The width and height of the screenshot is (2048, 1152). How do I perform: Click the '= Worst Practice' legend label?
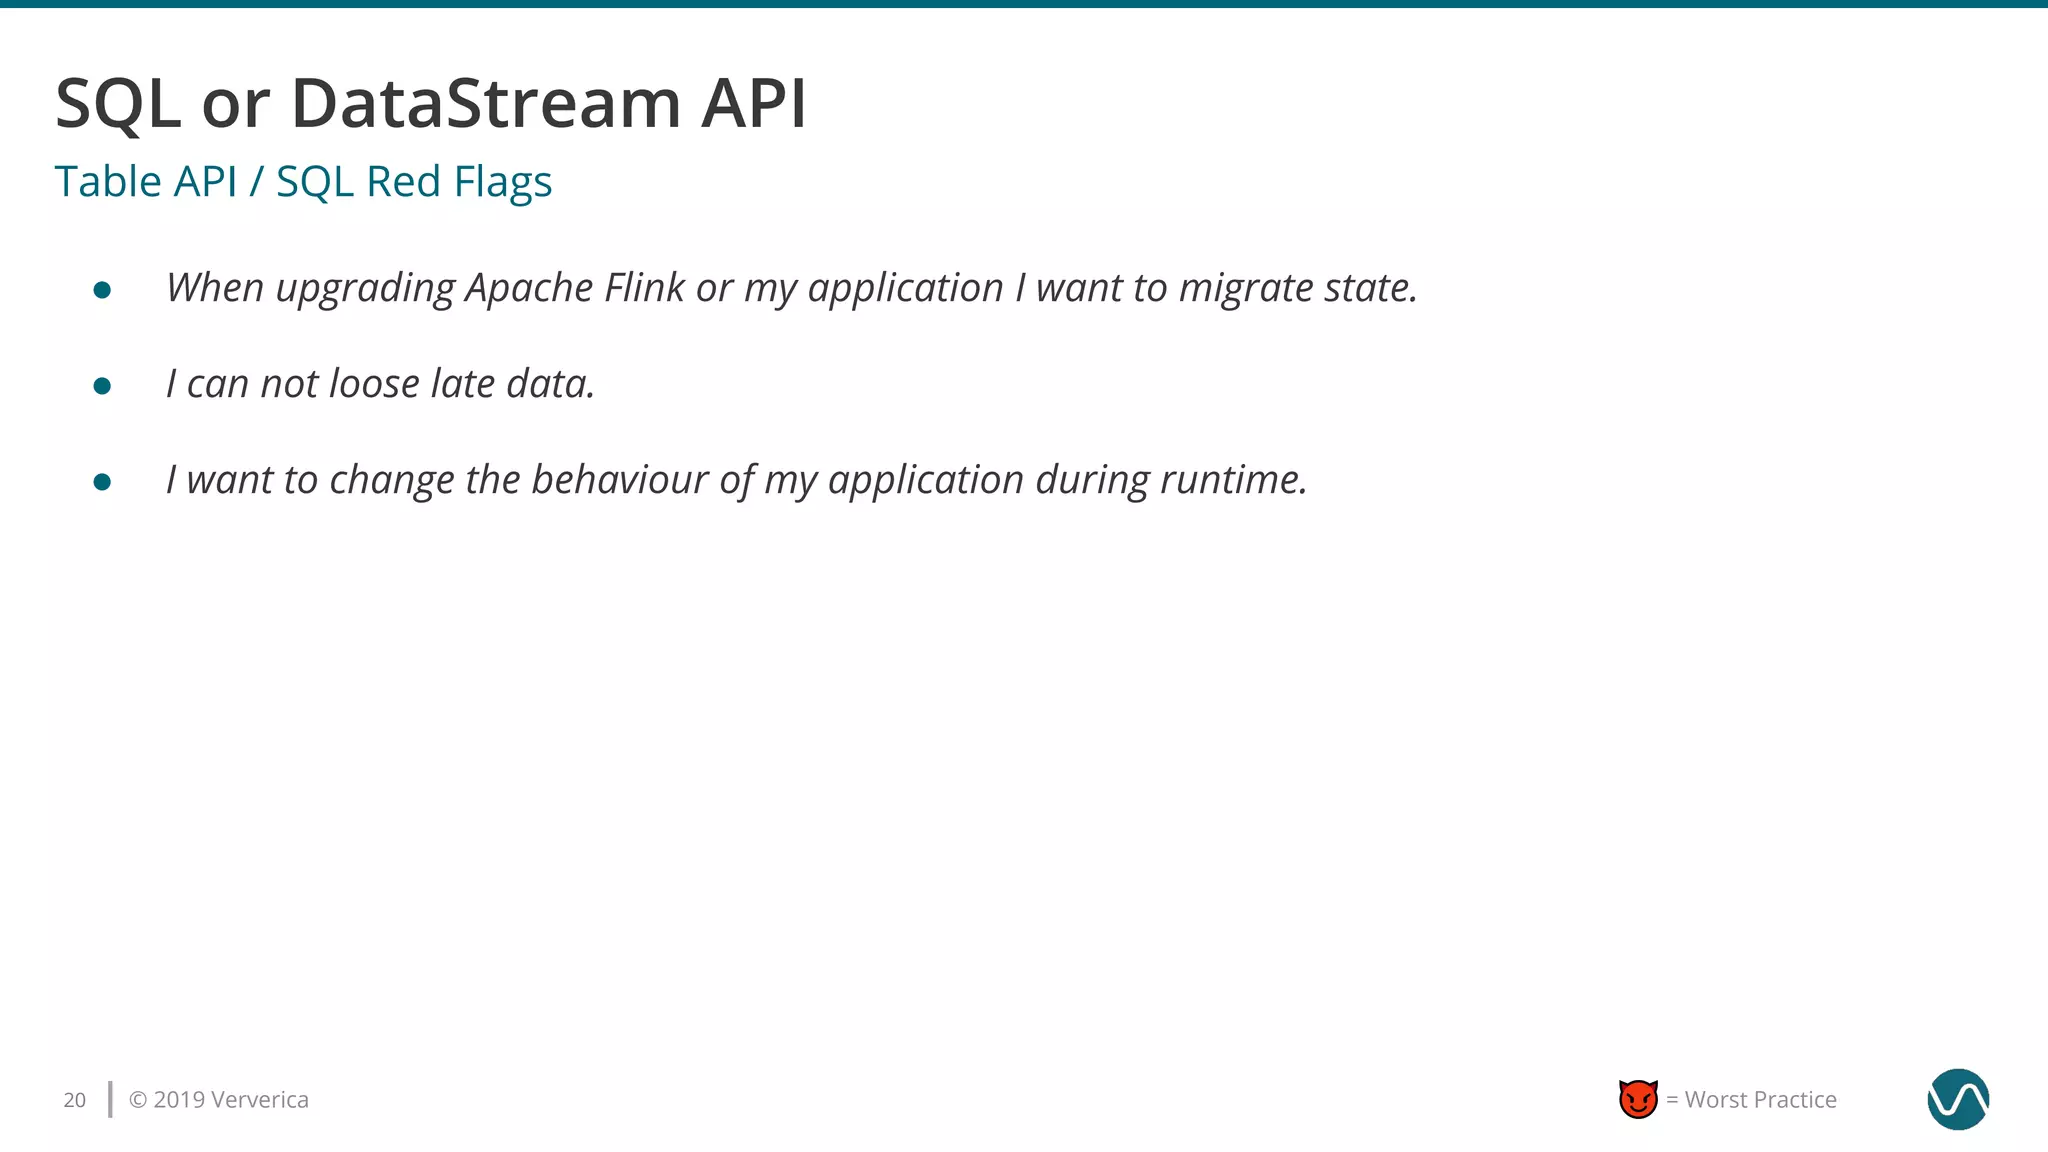[1751, 1100]
